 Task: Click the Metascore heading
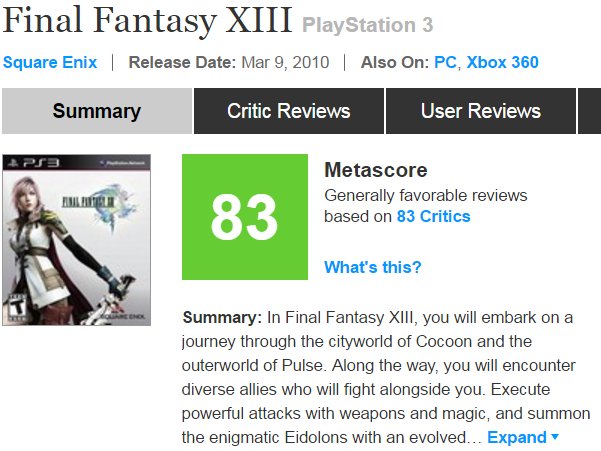[x=375, y=170]
